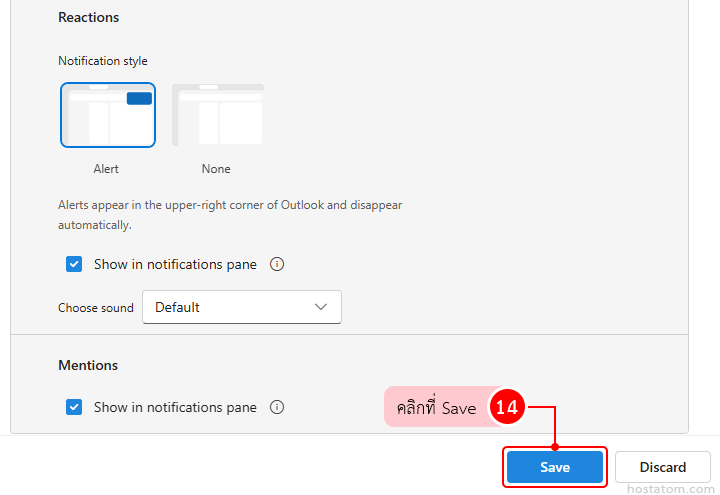Uncheck Mentions Show in notifications pane
The height and width of the screenshot is (495, 720).
74,407
